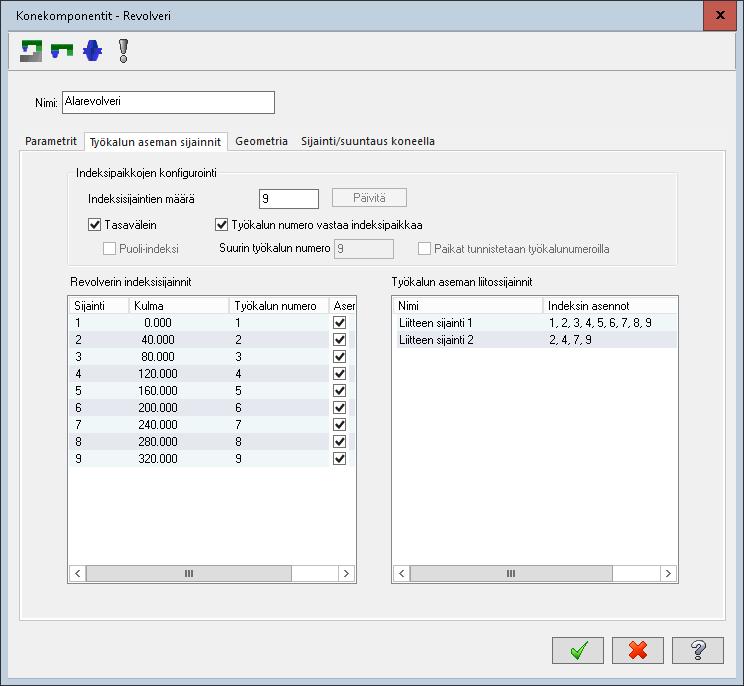This screenshot has height=686, width=744.
Task: Close the Konekomponentit window
Action: point(720,15)
